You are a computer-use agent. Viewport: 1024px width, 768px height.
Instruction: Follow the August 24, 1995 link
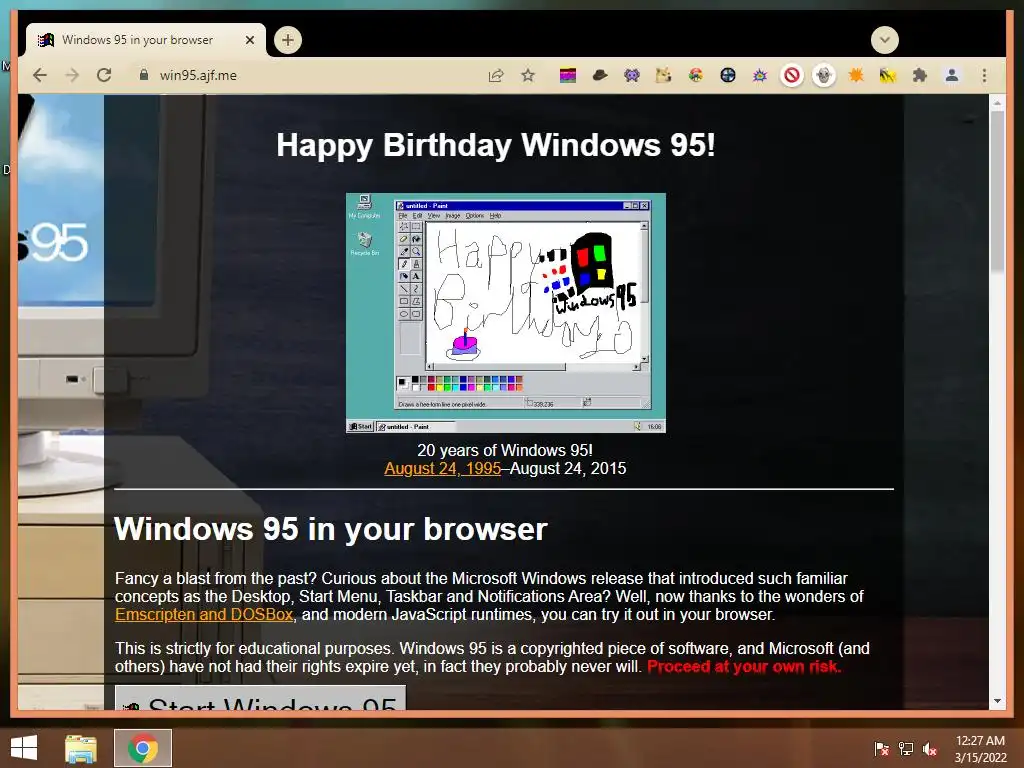pyautogui.click(x=443, y=468)
